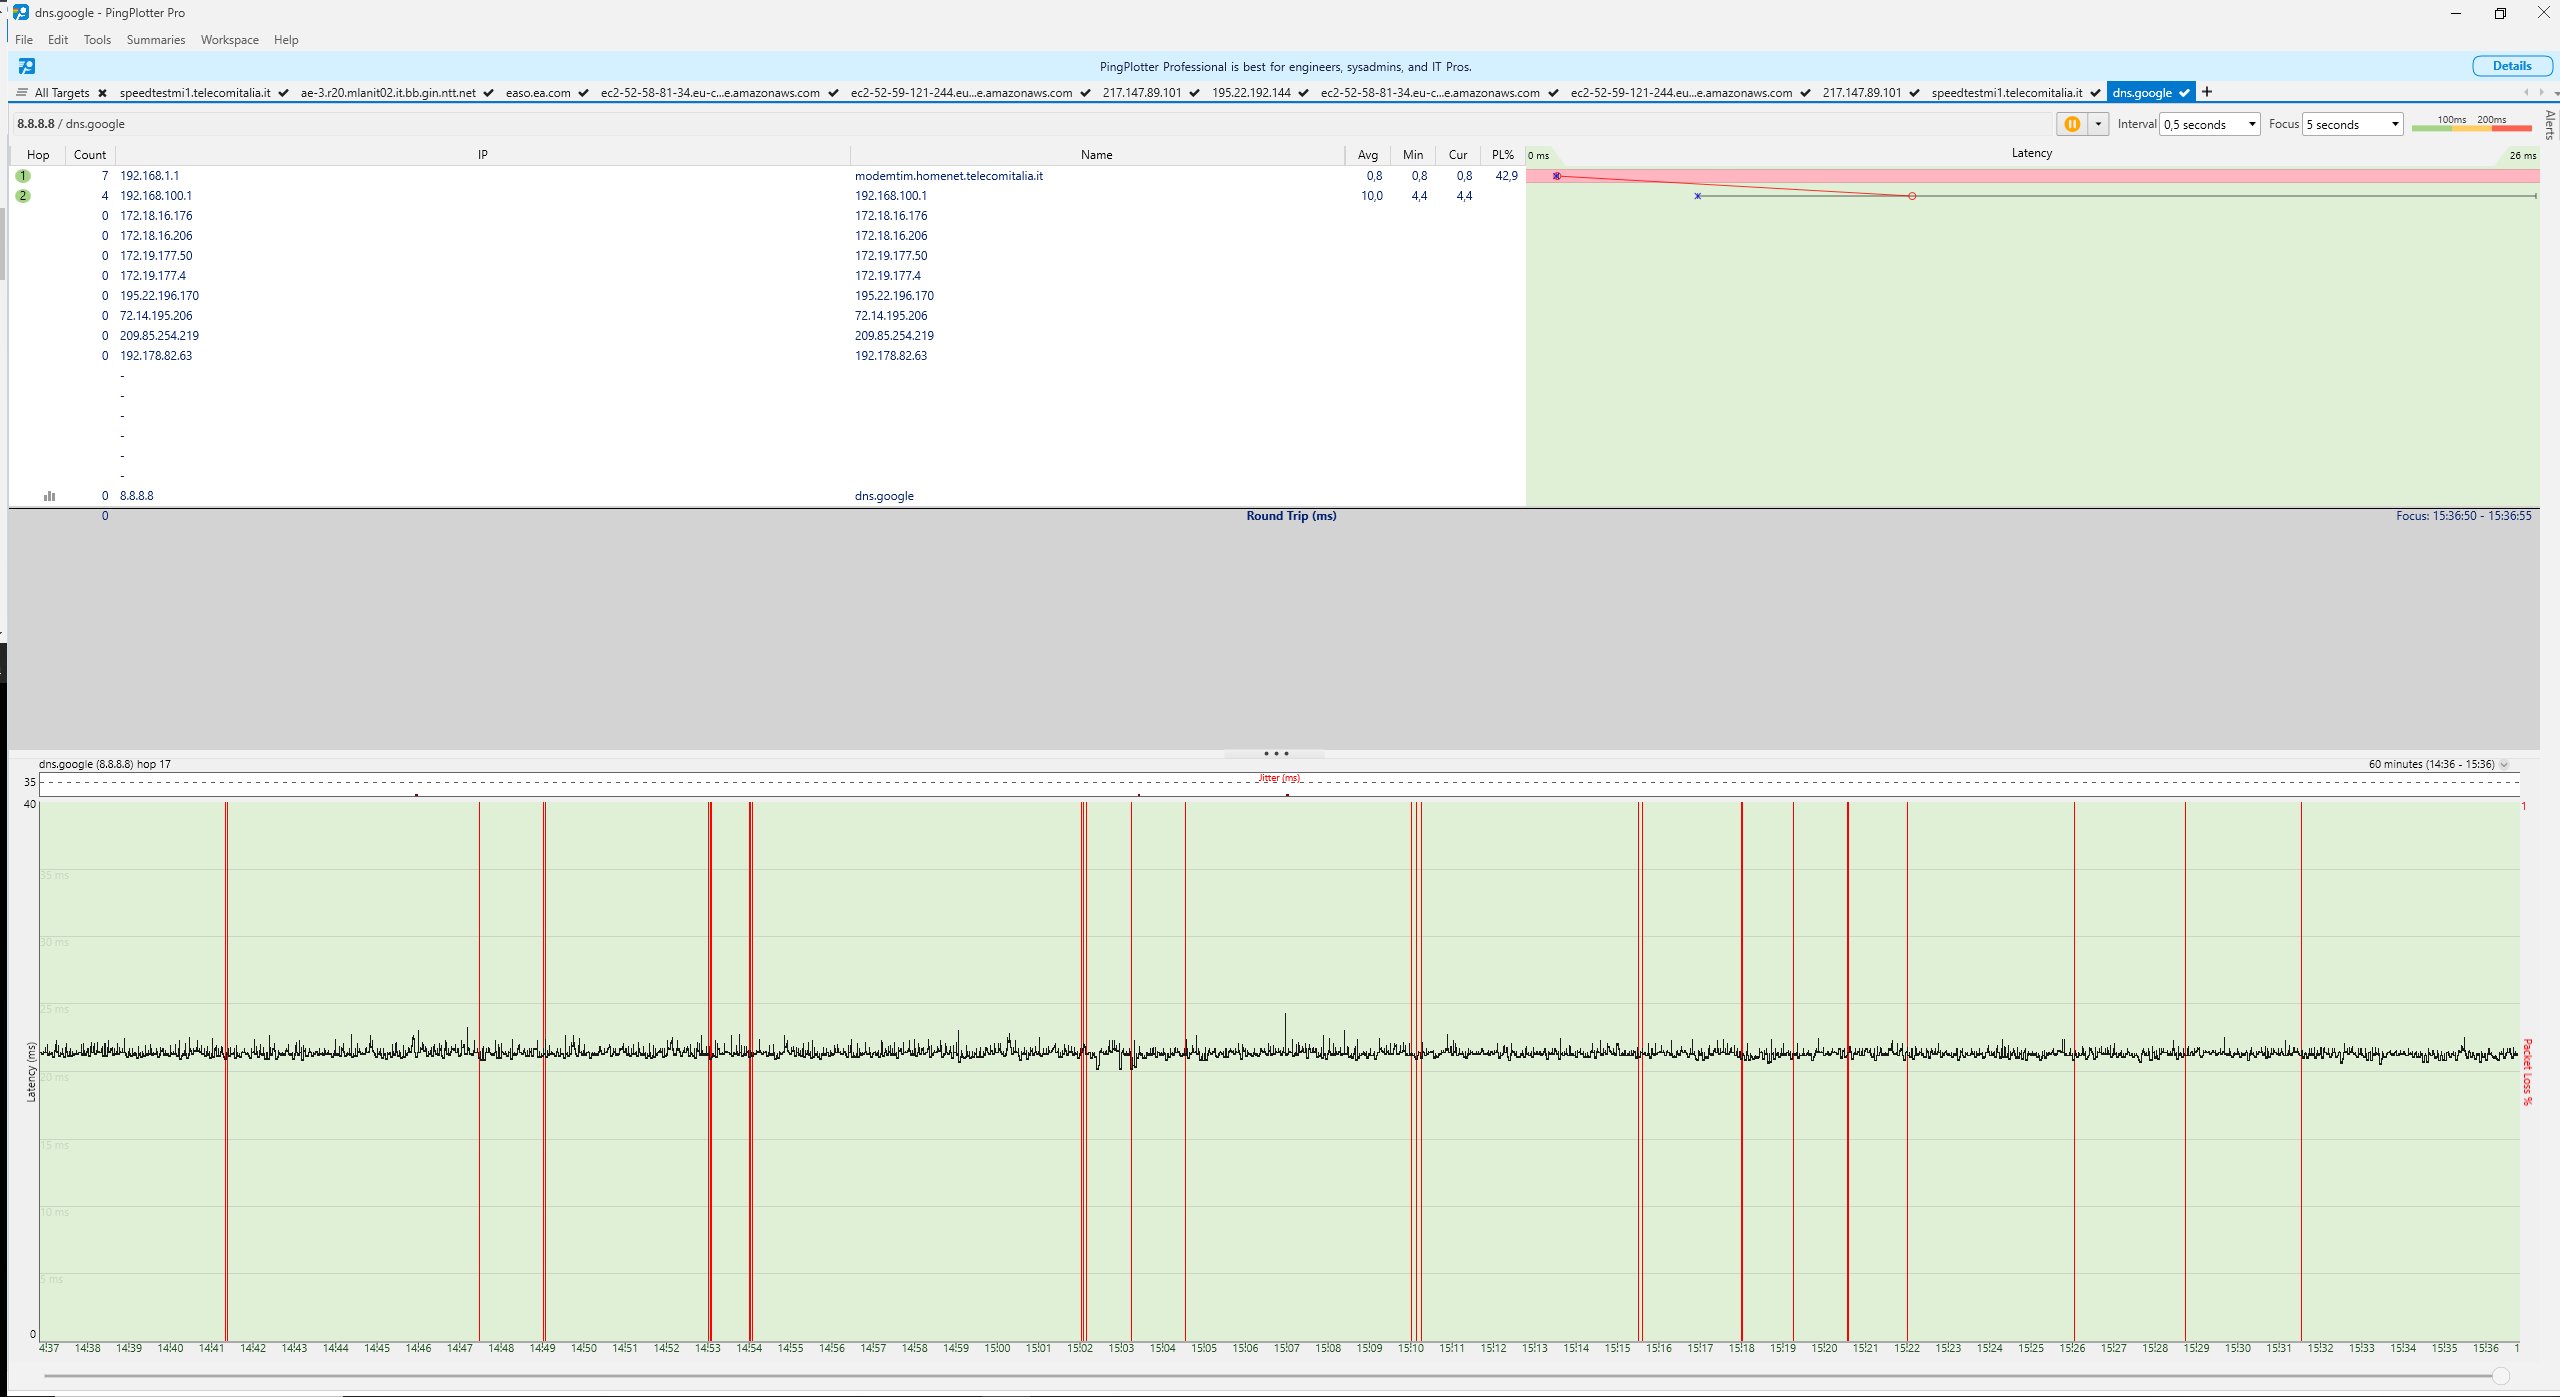The width and height of the screenshot is (2560, 1397).
Task: Click the Min column header
Action: 1413,155
